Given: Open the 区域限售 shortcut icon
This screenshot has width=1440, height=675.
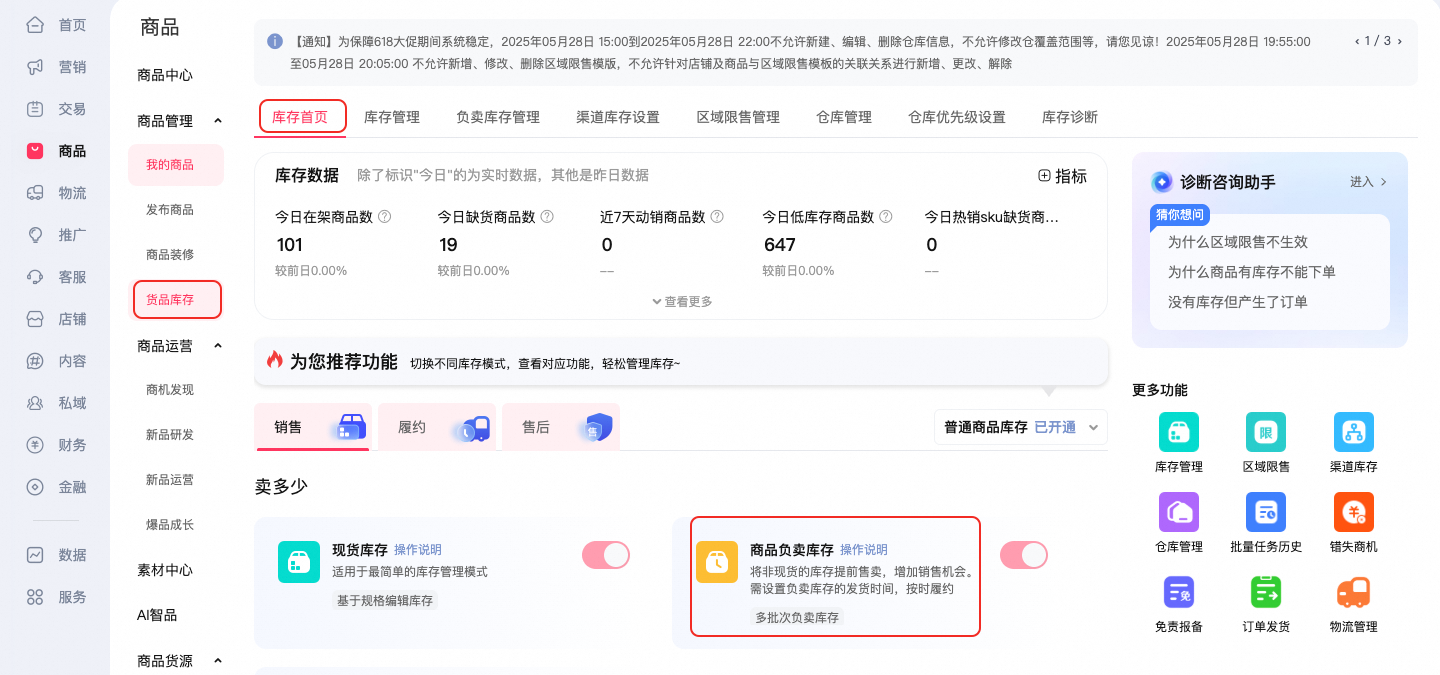Looking at the screenshot, I should 1266,432.
